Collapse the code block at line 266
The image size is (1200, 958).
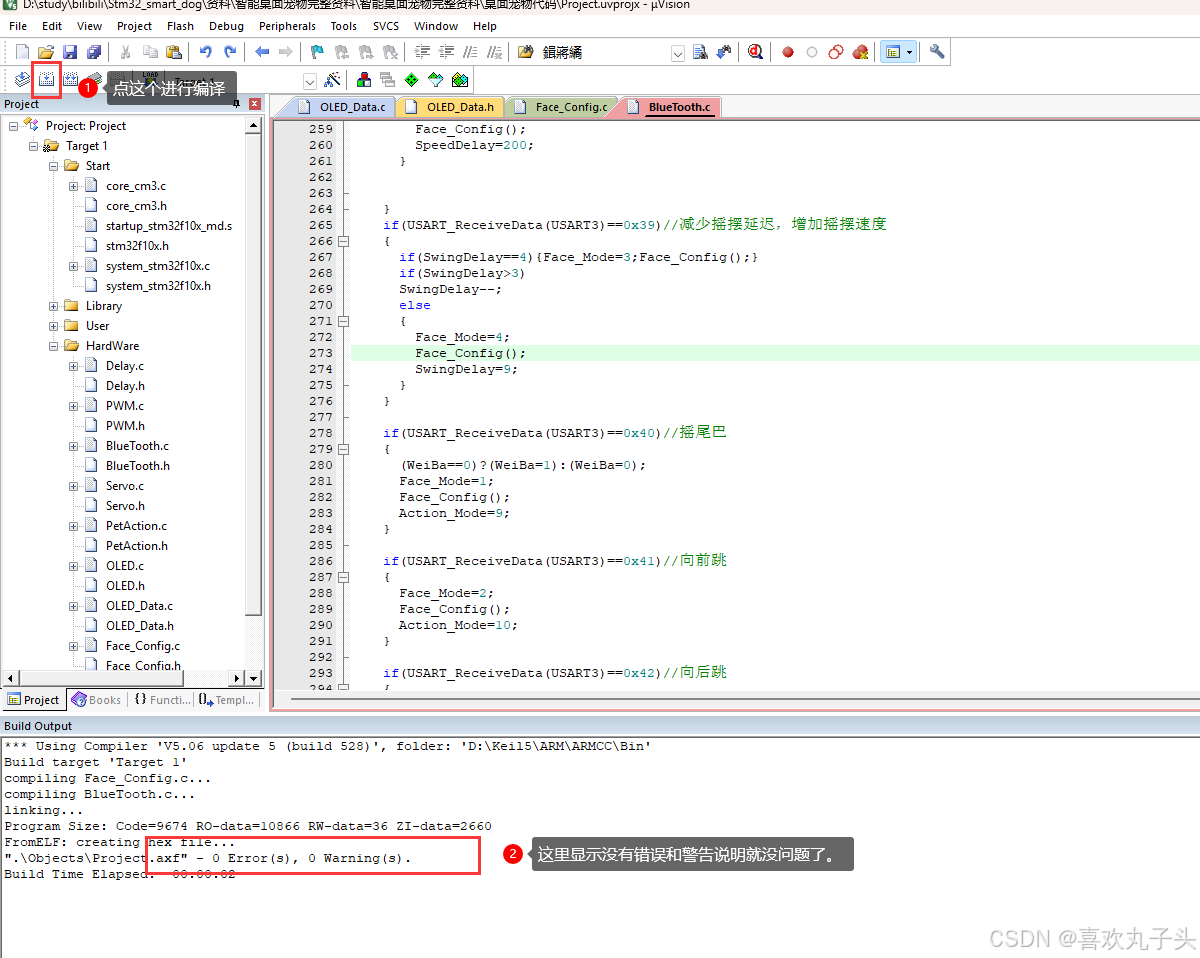click(343, 241)
